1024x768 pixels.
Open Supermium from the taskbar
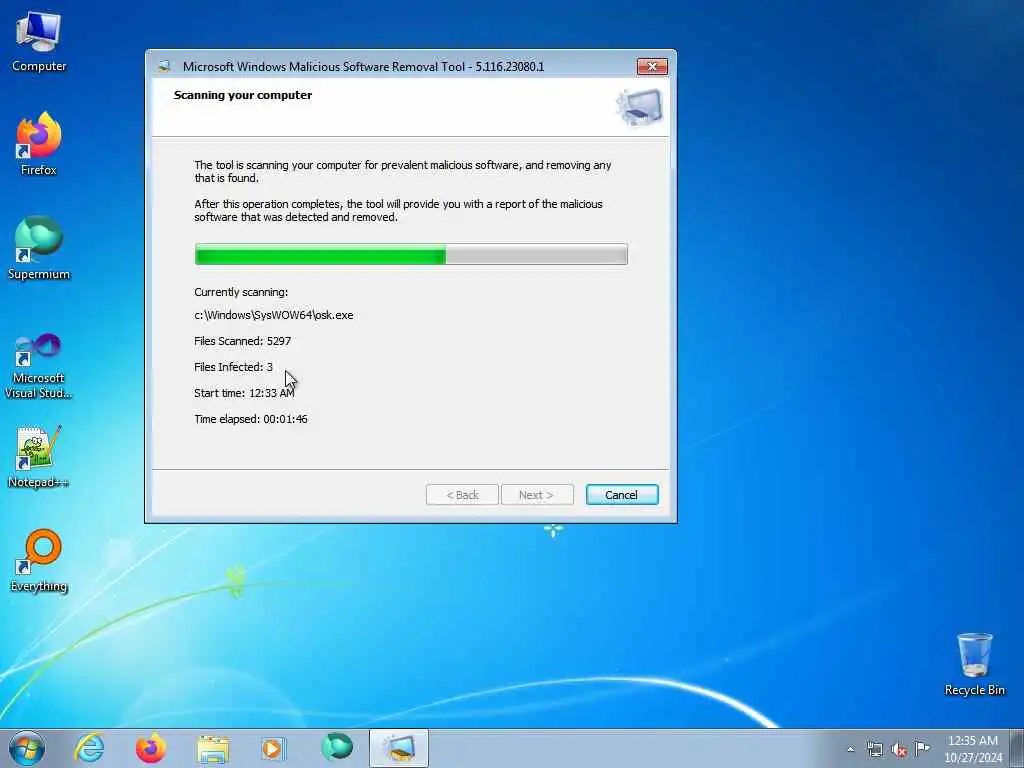point(337,747)
